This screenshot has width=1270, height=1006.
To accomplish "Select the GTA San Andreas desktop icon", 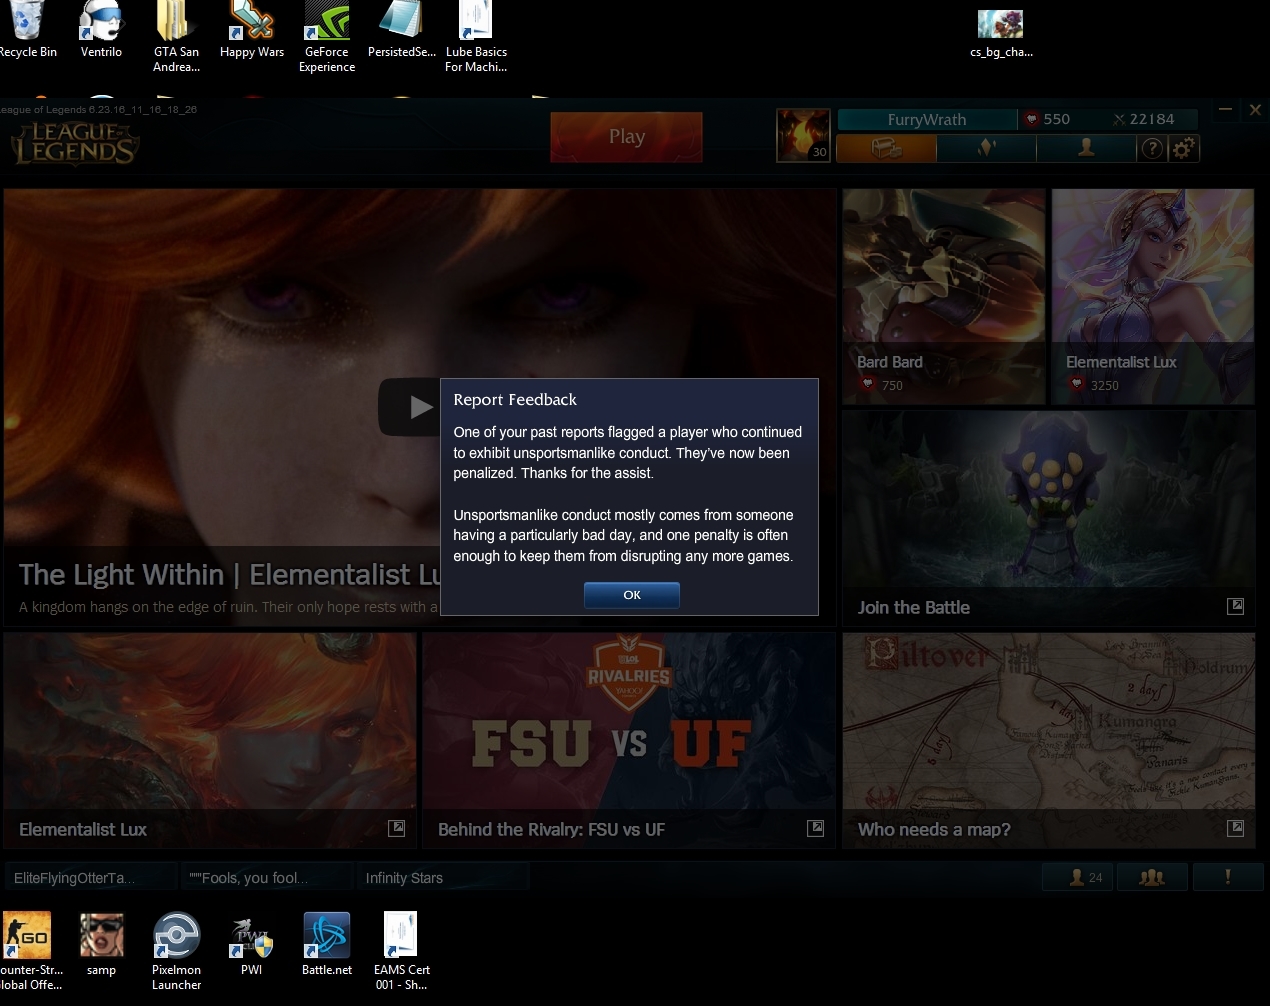I will (x=176, y=37).
